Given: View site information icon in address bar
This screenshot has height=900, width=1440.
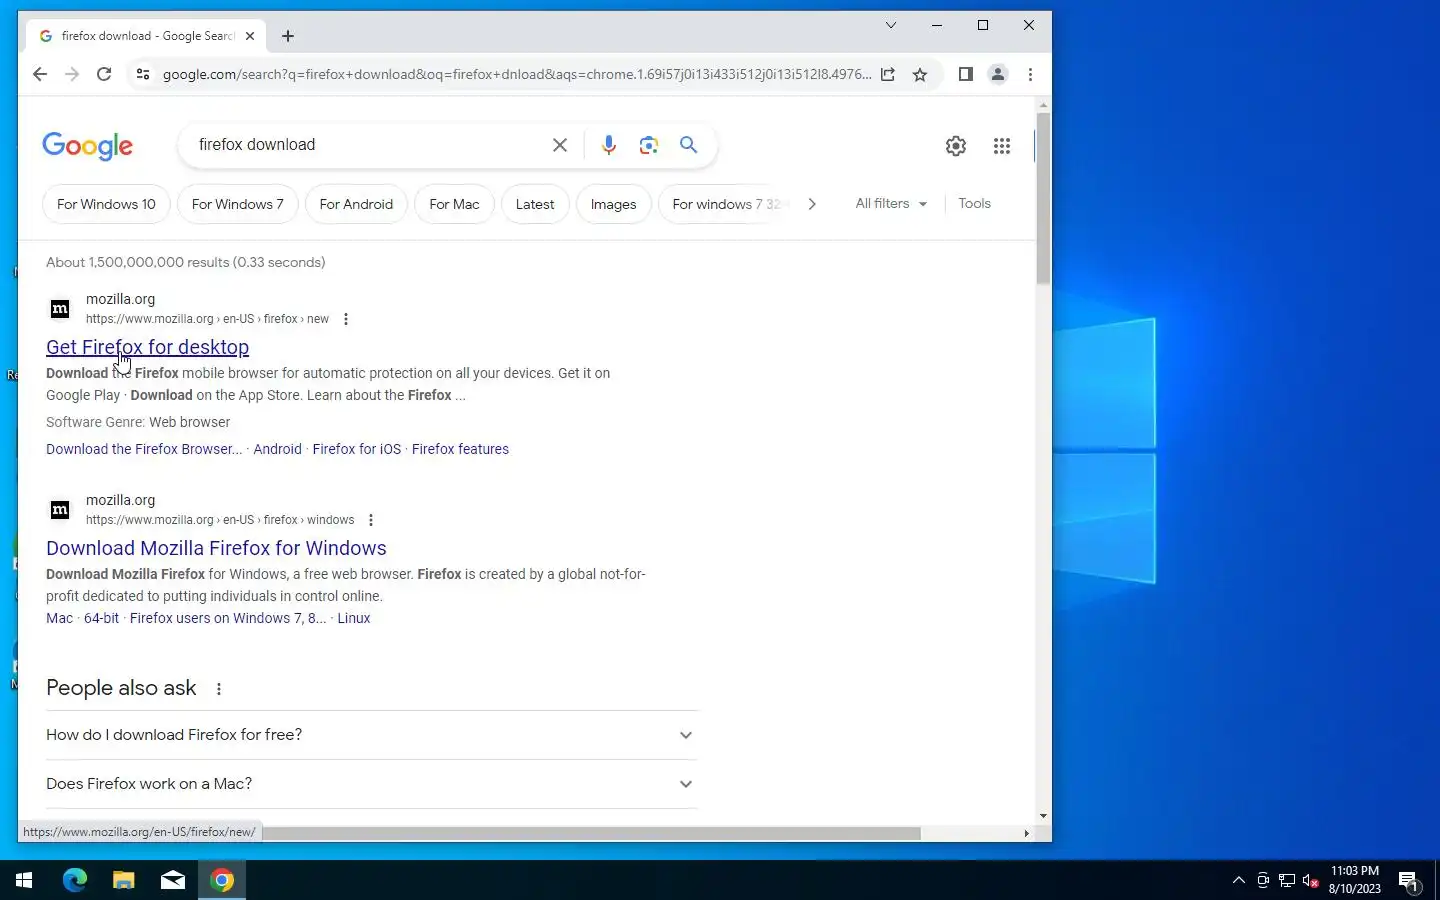Looking at the screenshot, I should [143, 74].
